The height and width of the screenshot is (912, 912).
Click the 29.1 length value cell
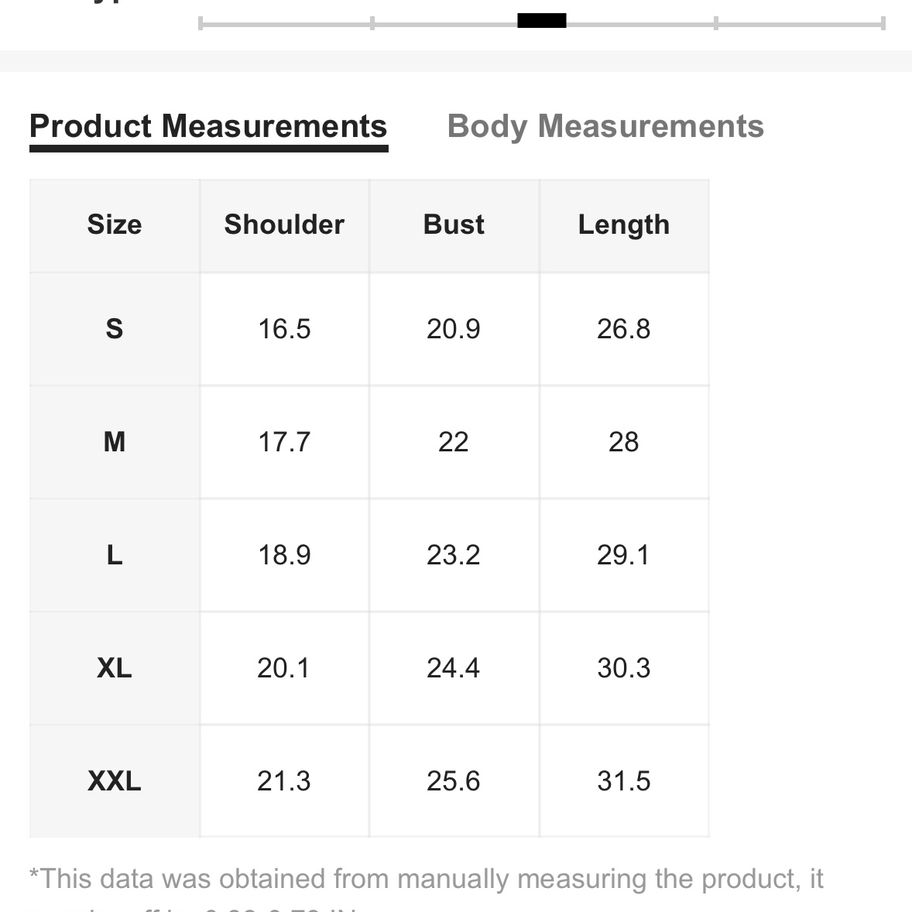point(624,555)
